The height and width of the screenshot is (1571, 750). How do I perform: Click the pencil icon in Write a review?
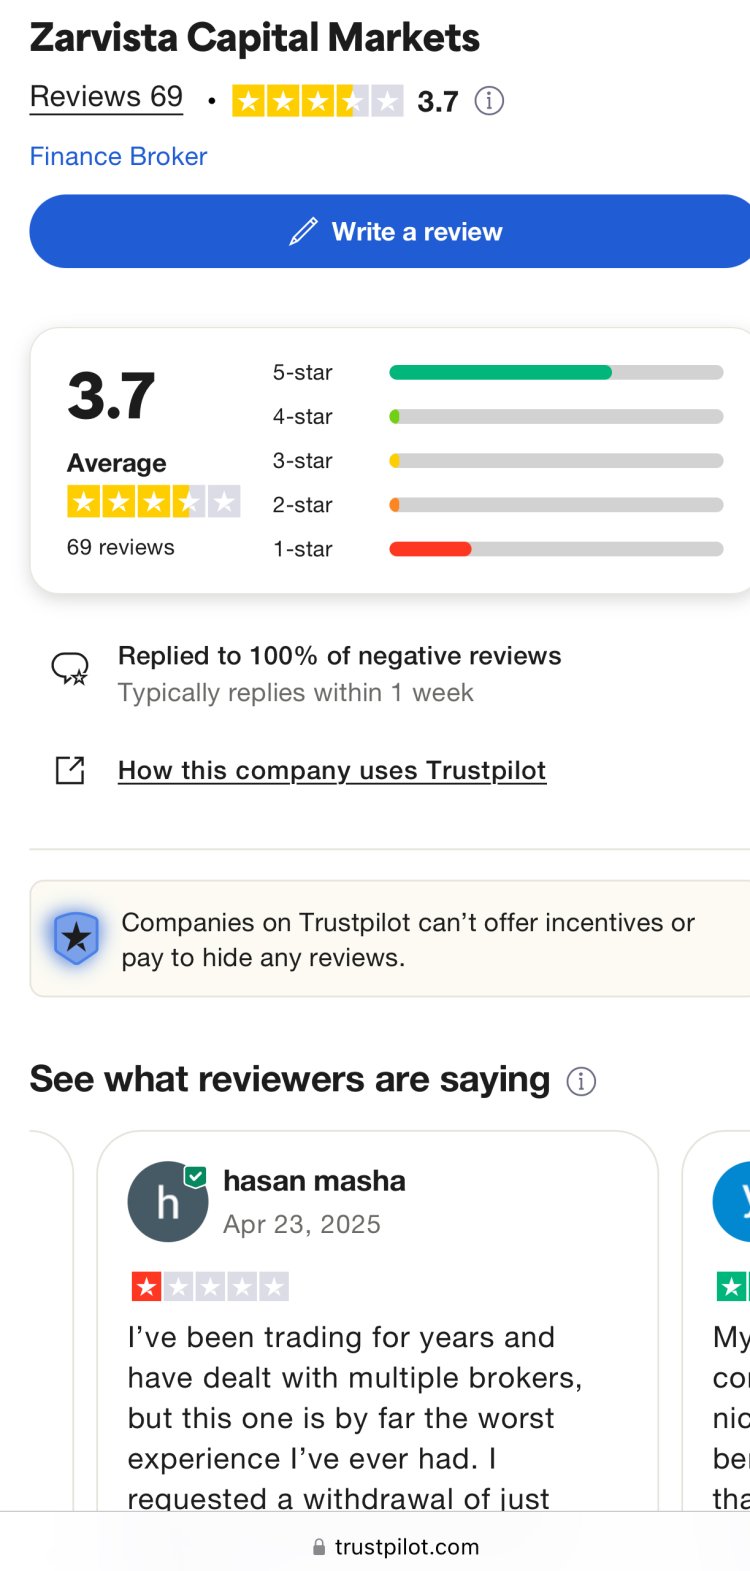pos(303,232)
